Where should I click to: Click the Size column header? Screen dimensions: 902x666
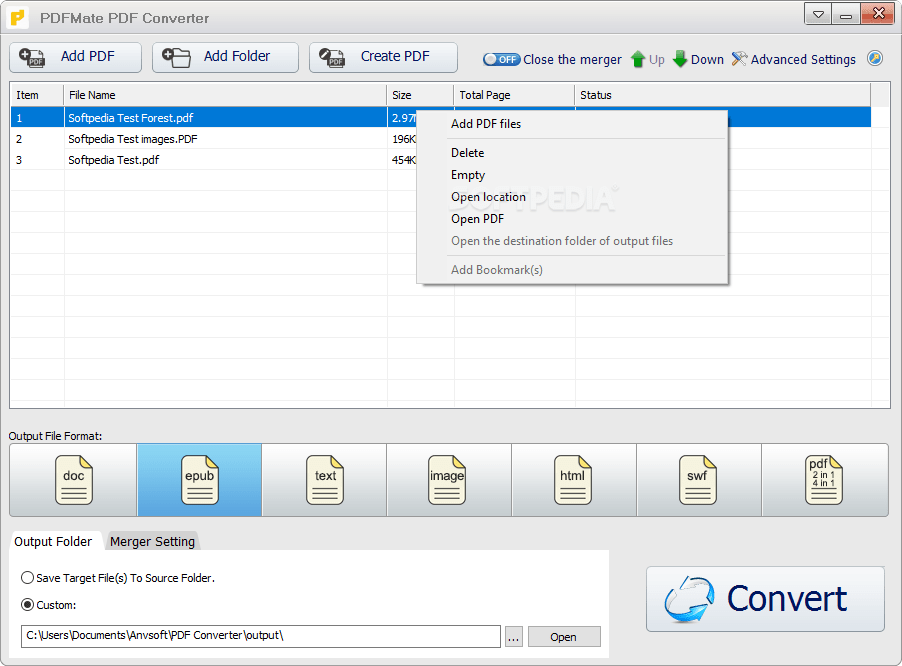421,95
